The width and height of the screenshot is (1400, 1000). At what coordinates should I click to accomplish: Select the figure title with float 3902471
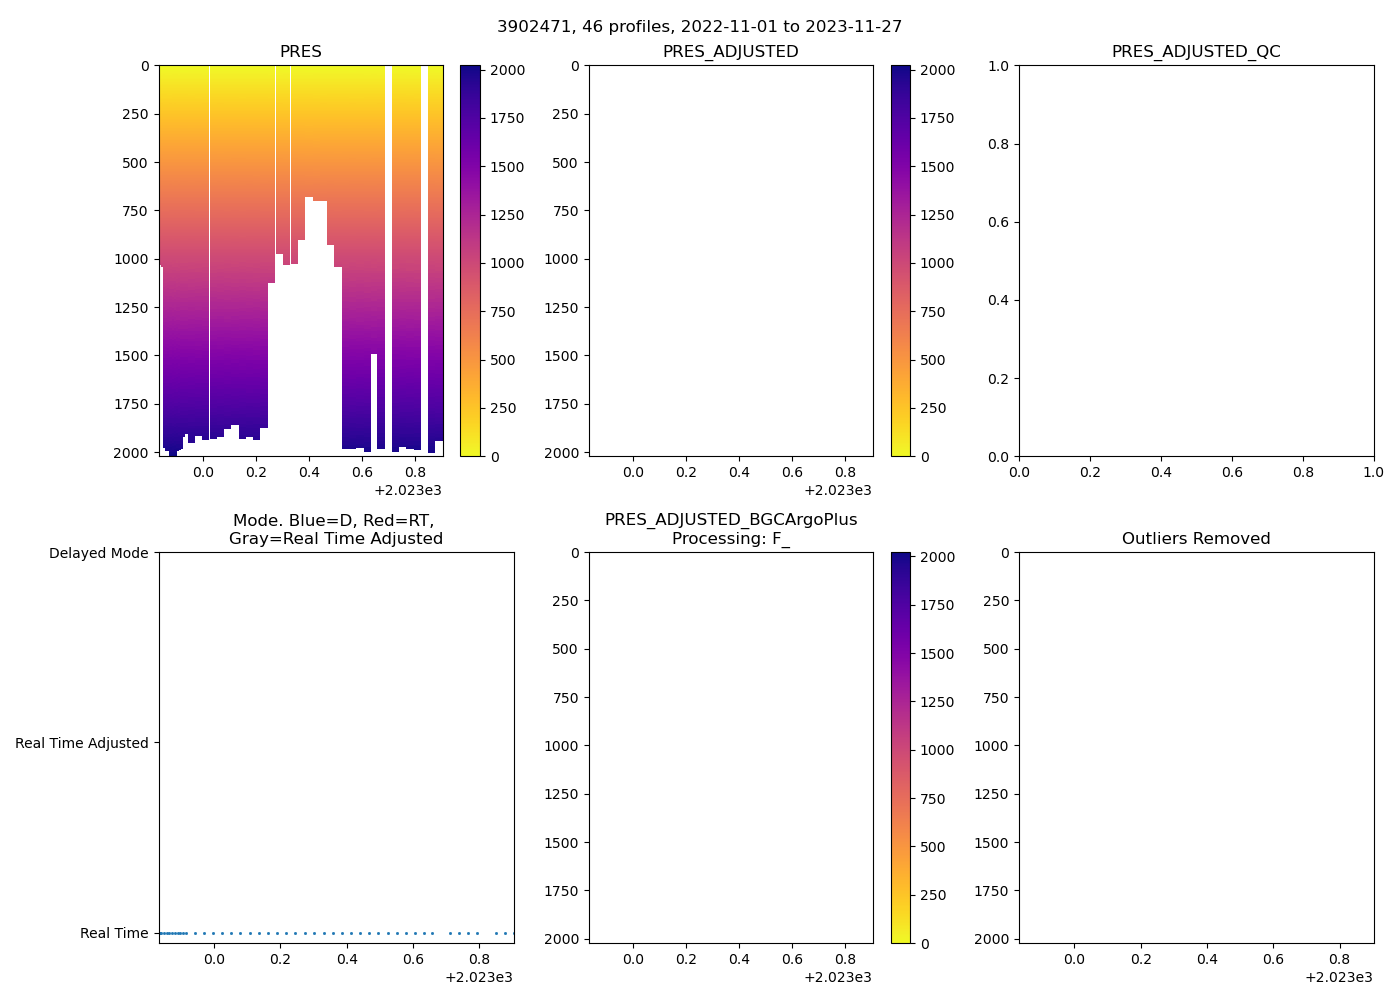point(699,27)
